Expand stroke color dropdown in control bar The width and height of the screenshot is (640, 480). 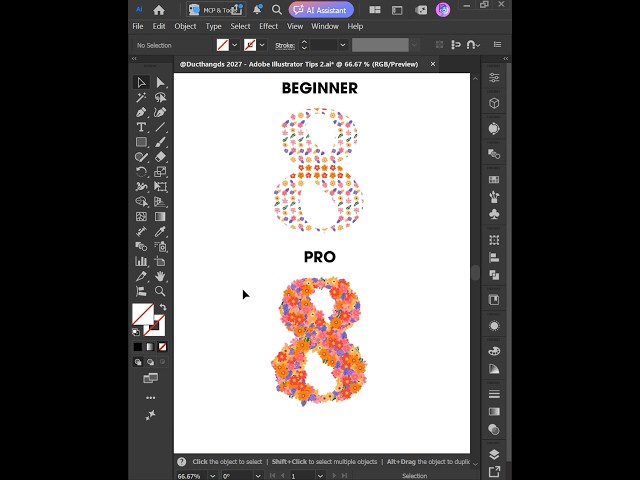[262, 45]
